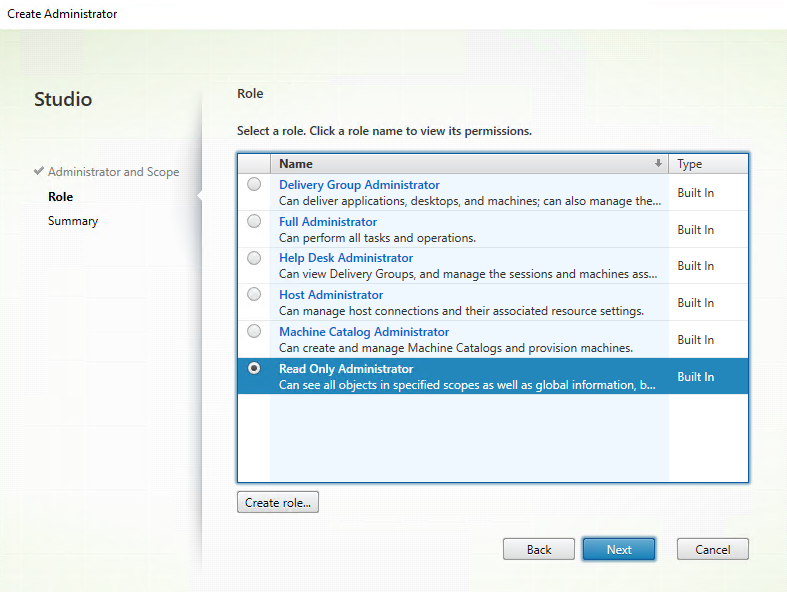Click Built In type for Machine Catalog Administrator
Image resolution: width=787 pixels, height=592 pixels.
[x=695, y=340]
